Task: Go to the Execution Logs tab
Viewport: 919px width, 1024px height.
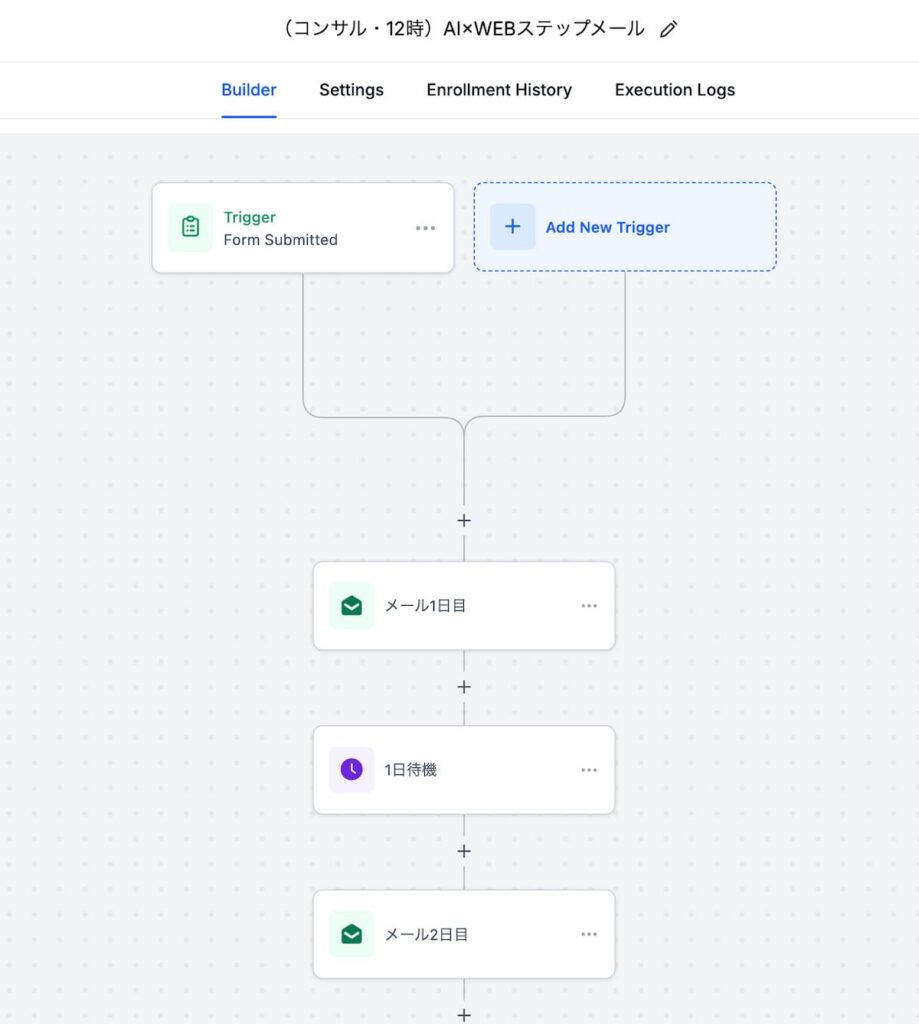Action: pyautogui.click(x=674, y=90)
